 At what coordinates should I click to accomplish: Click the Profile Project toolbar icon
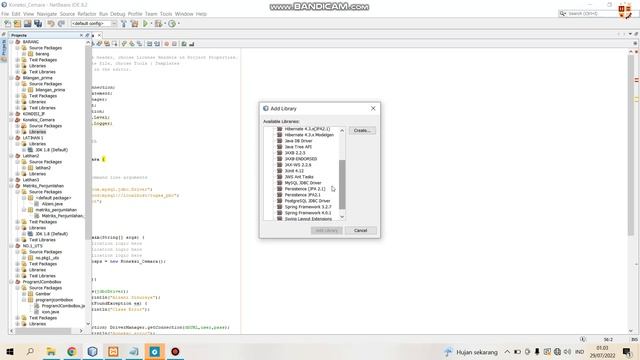[x=172, y=24]
